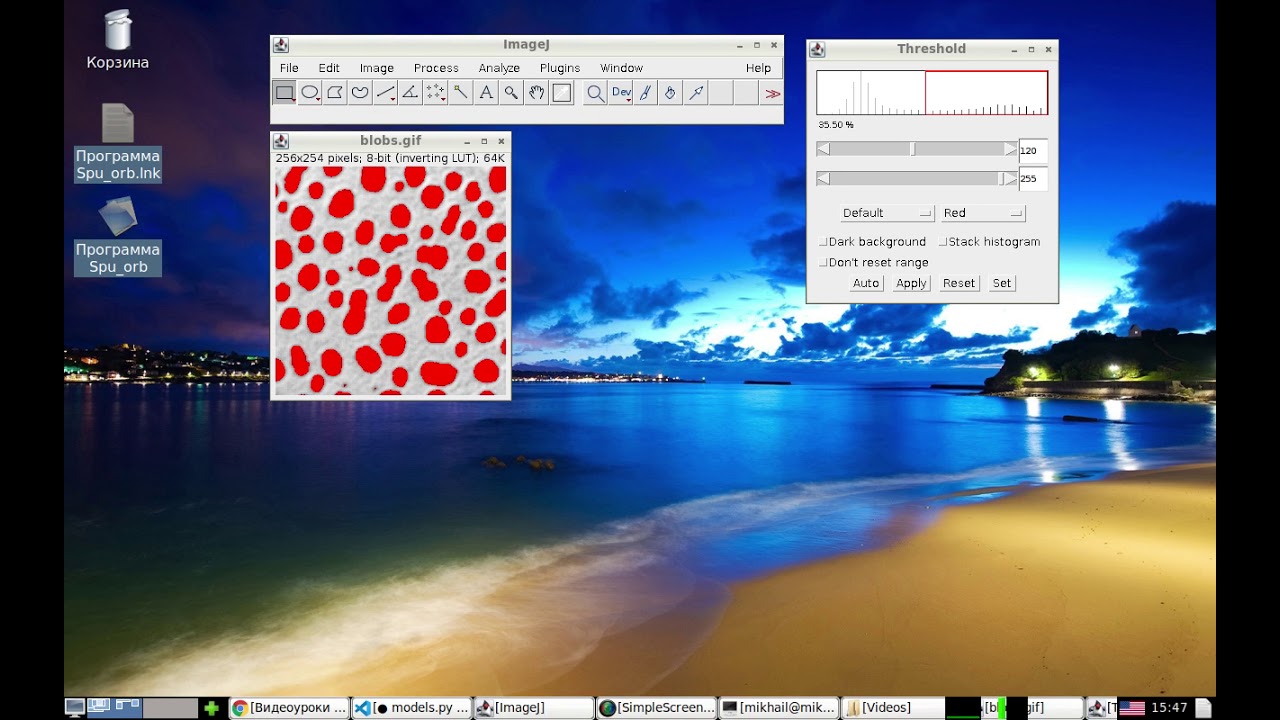Click the Auto threshold button
The image size is (1280, 720).
[866, 283]
